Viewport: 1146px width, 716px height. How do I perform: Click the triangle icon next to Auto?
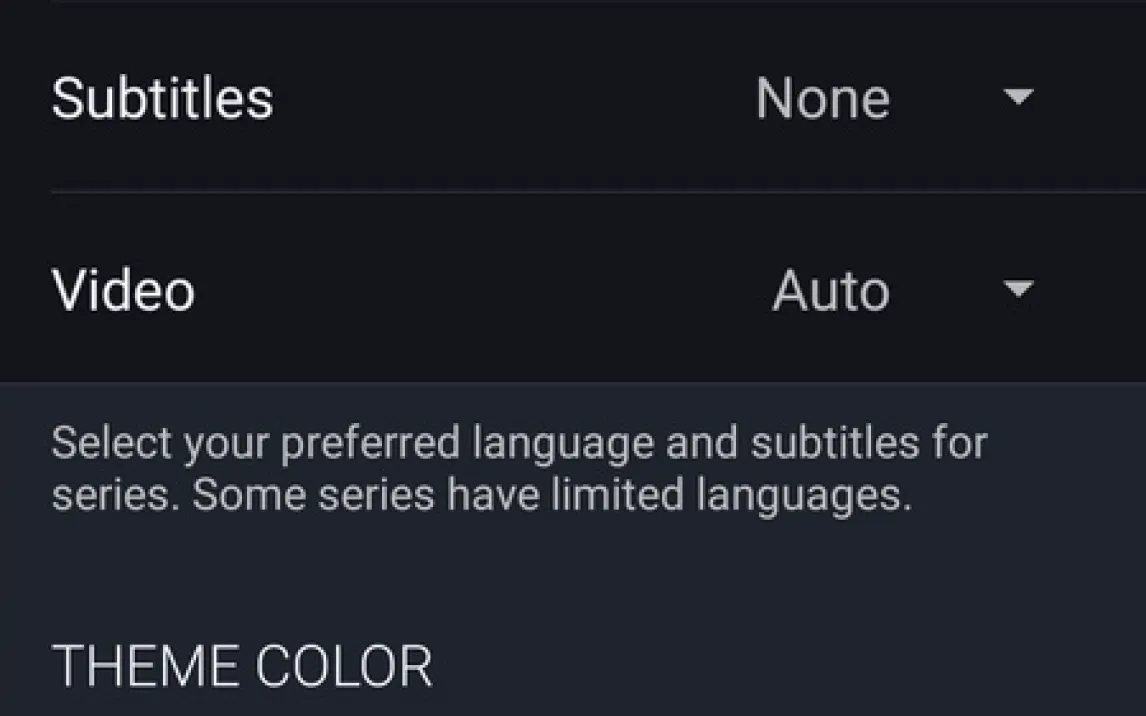click(x=1018, y=290)
